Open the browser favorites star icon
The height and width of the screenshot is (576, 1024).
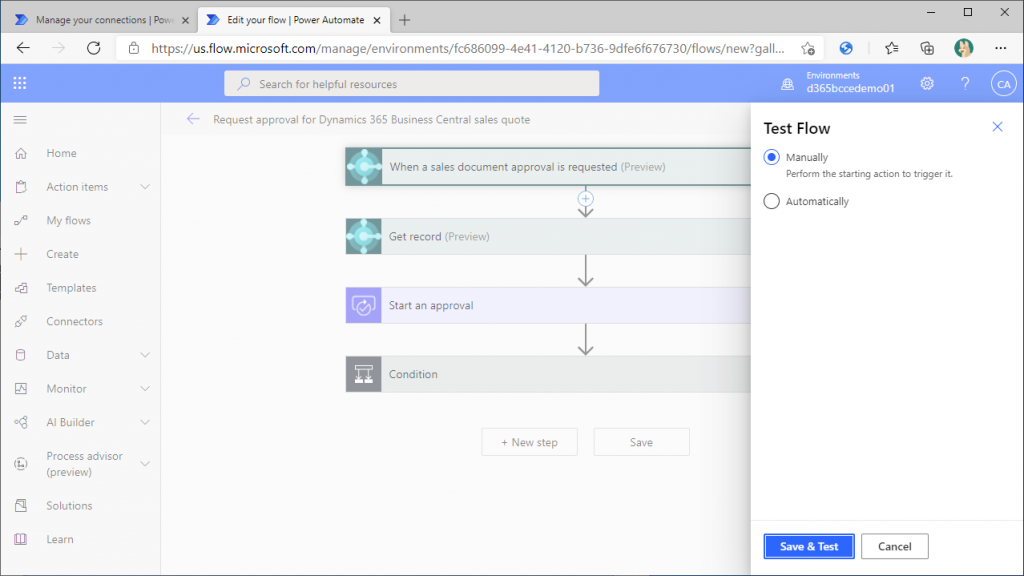(891, 48)
